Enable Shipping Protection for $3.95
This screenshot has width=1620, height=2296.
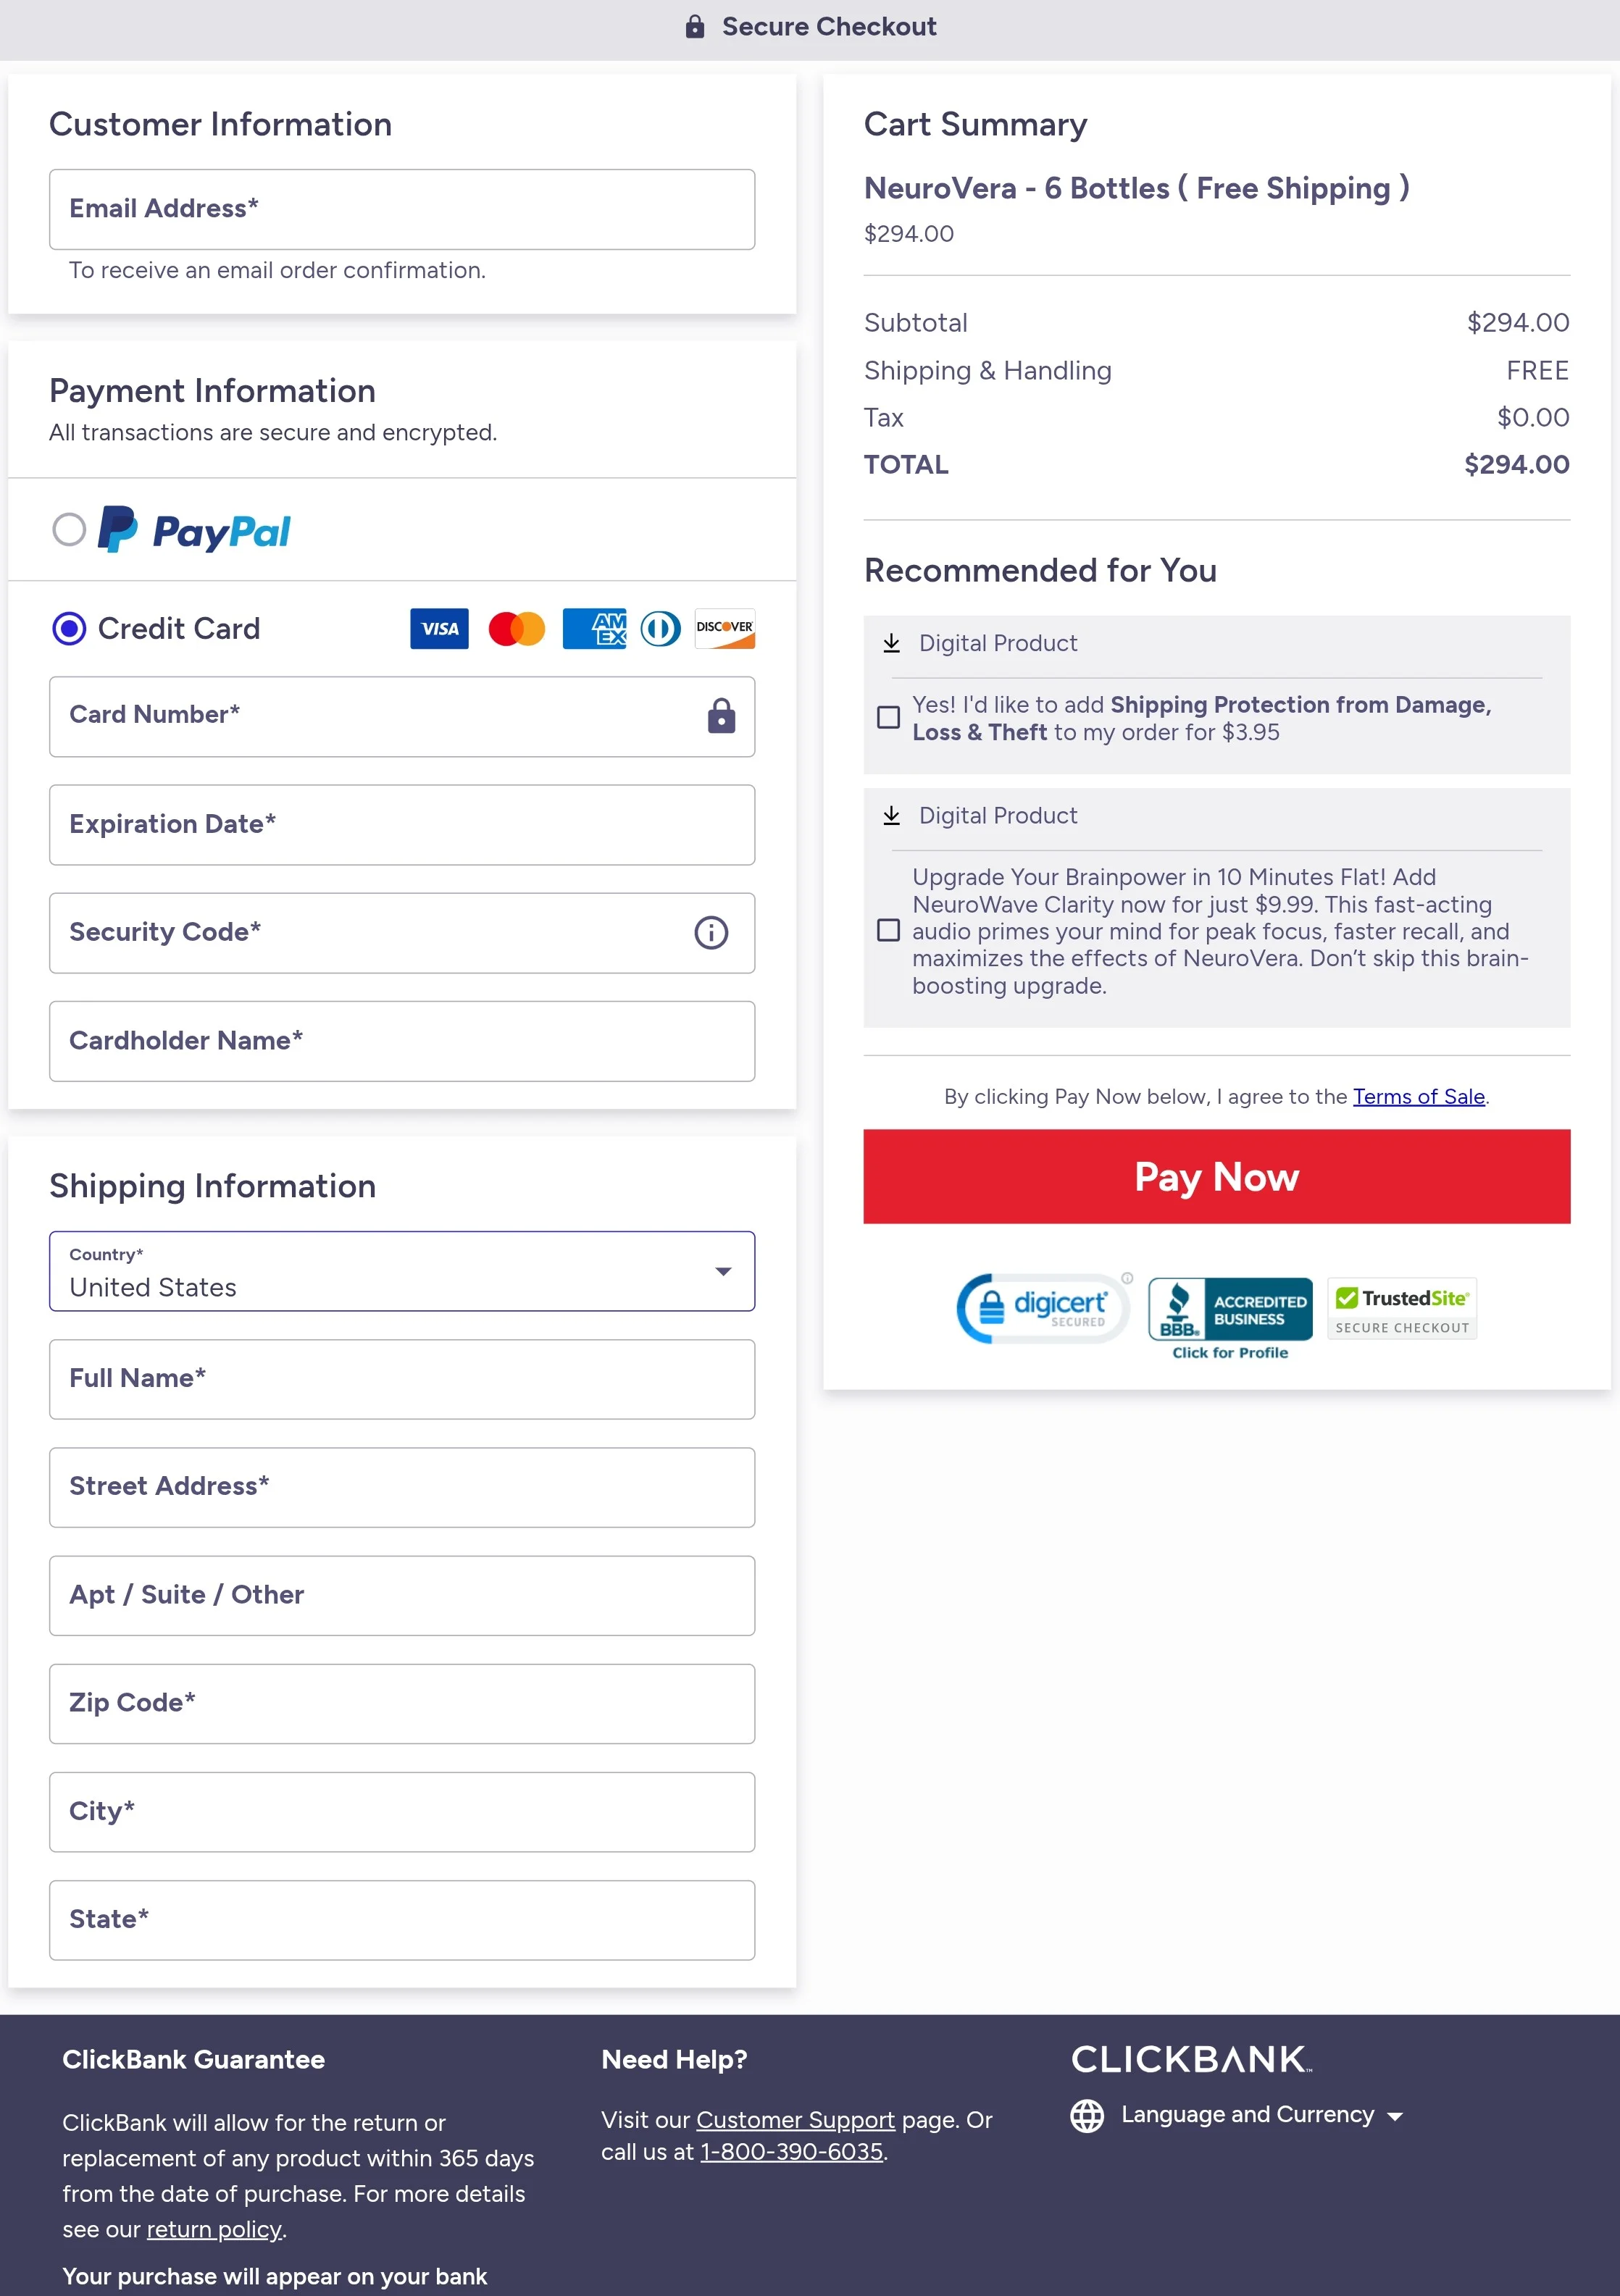[x=889, y=717]
